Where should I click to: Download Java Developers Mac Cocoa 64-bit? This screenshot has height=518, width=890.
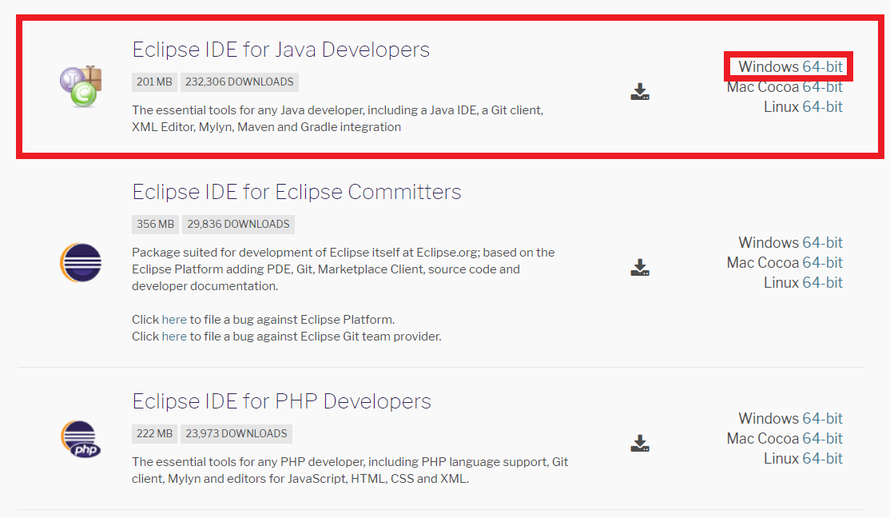(822, 87)
